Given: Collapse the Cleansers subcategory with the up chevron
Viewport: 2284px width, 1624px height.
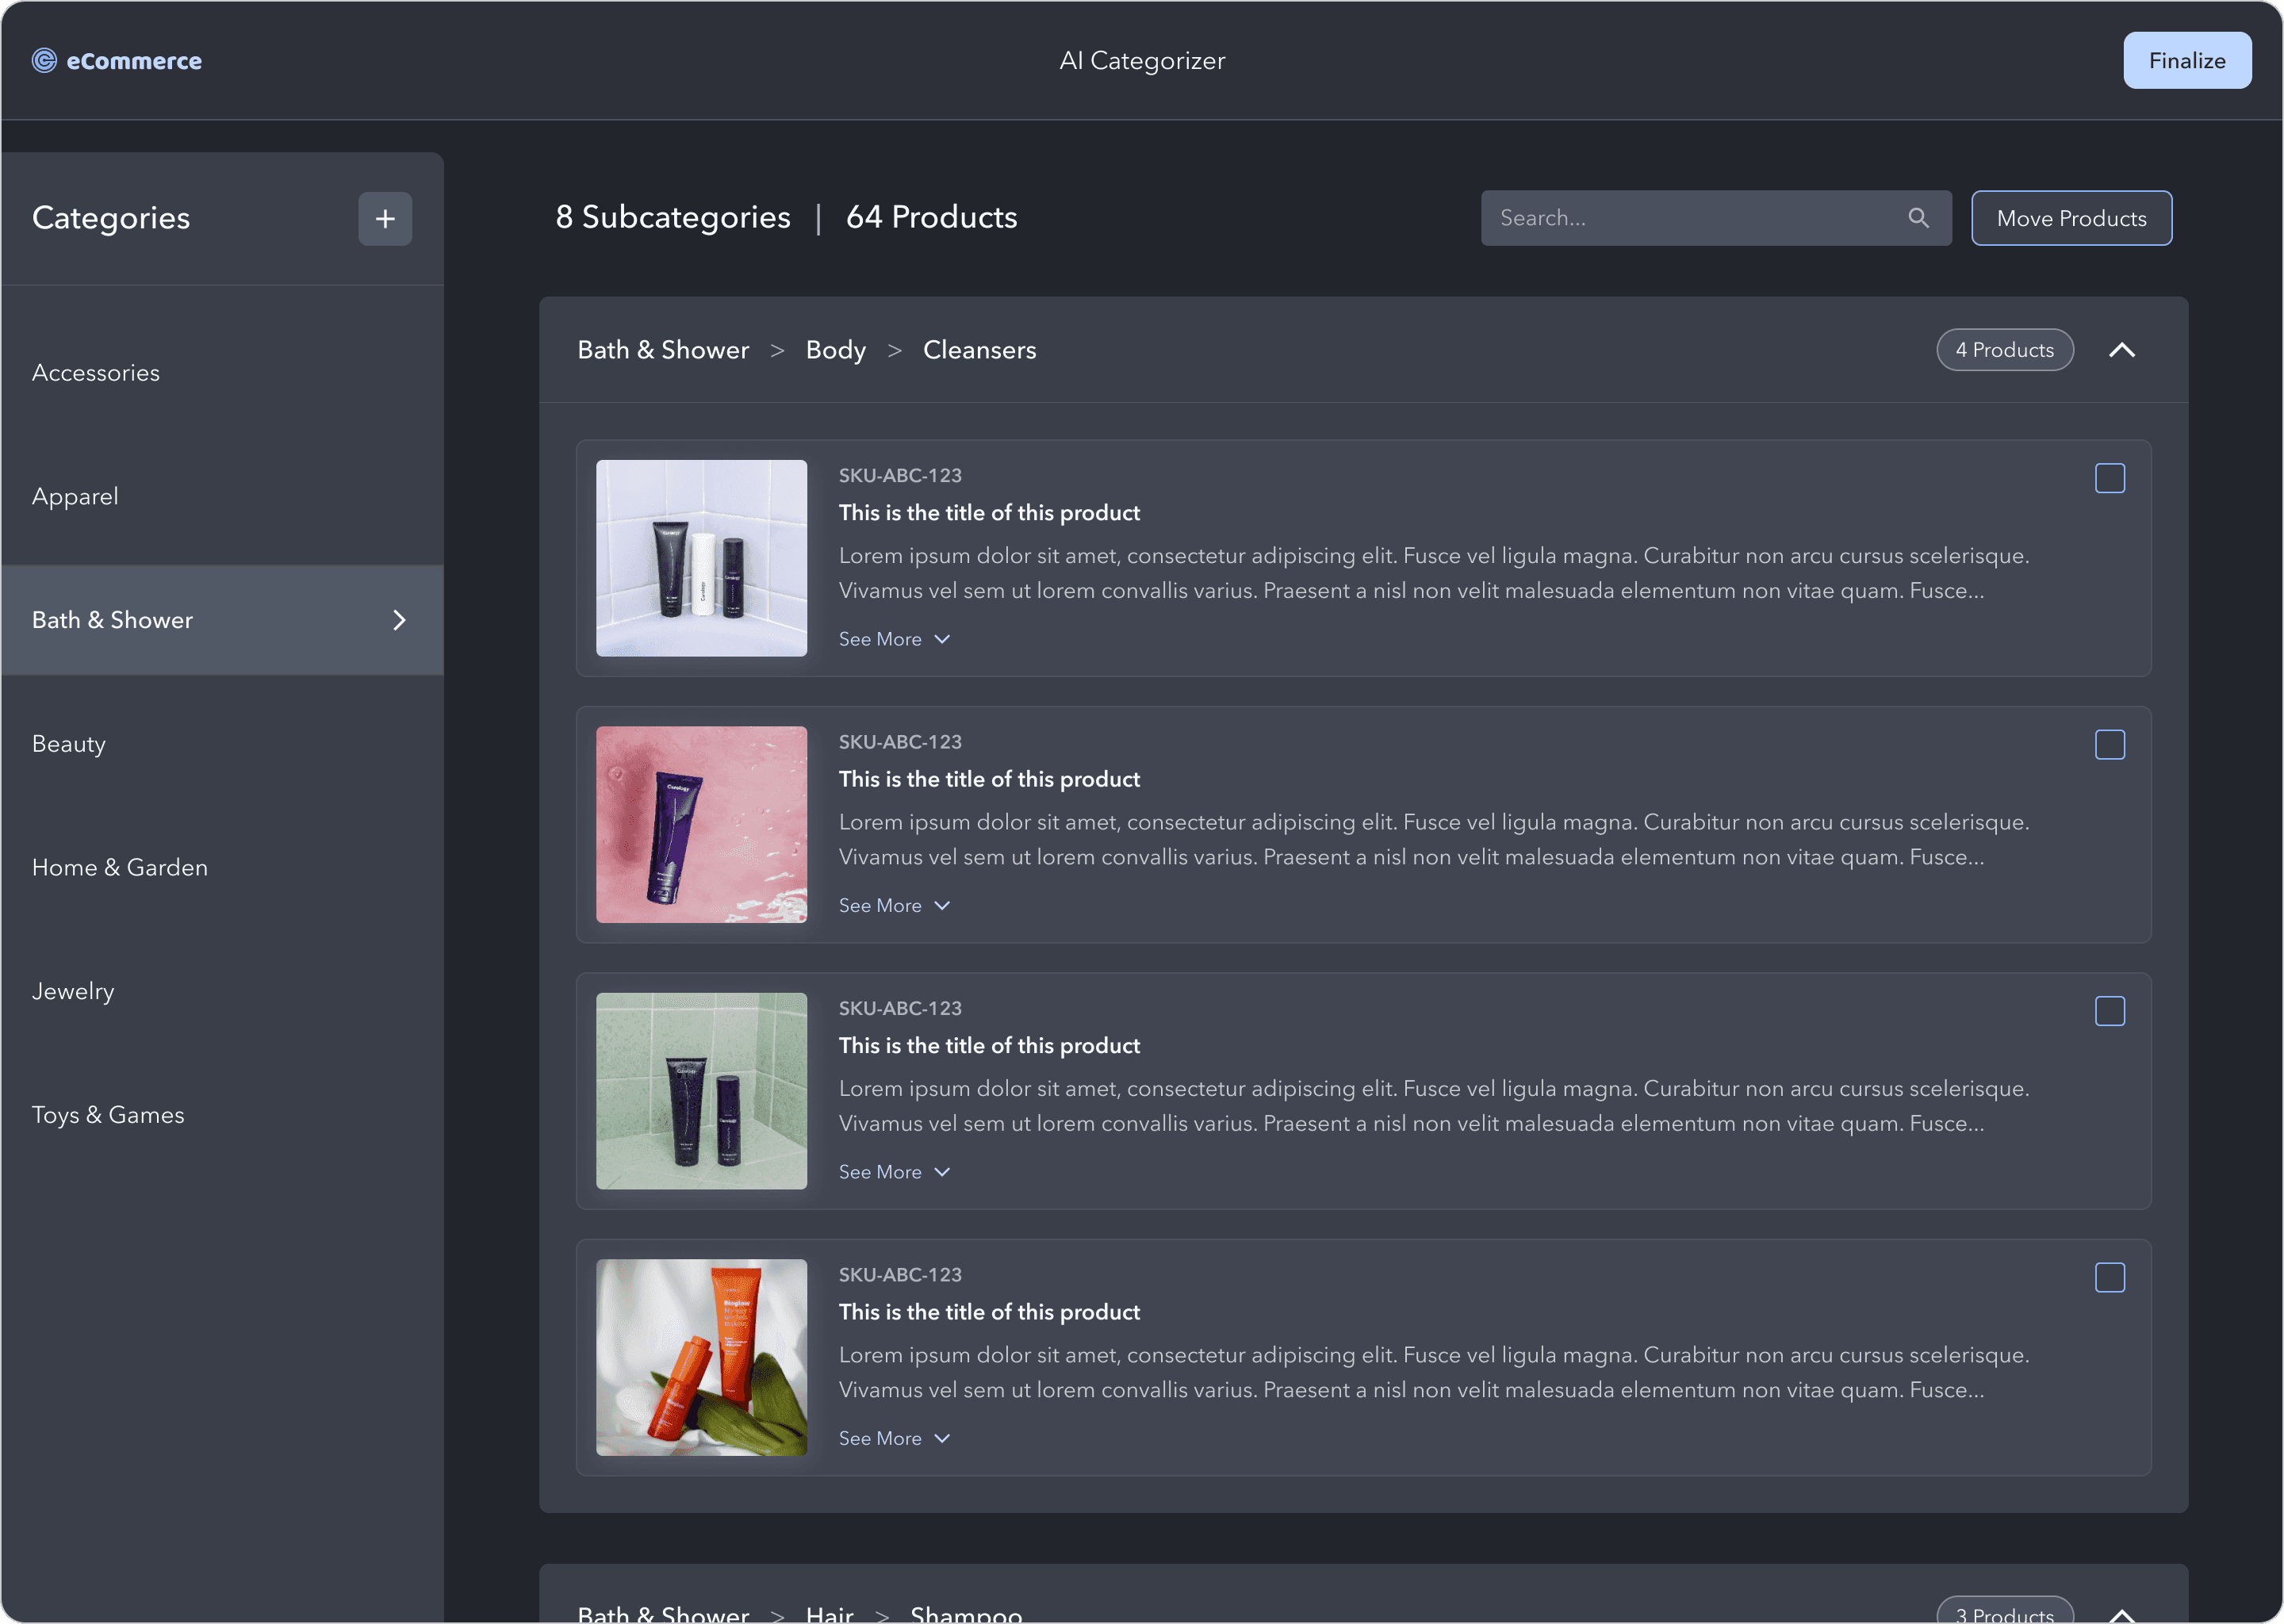Looking at the screenshot, I should pyautogui.click(x=2121, y=350).
